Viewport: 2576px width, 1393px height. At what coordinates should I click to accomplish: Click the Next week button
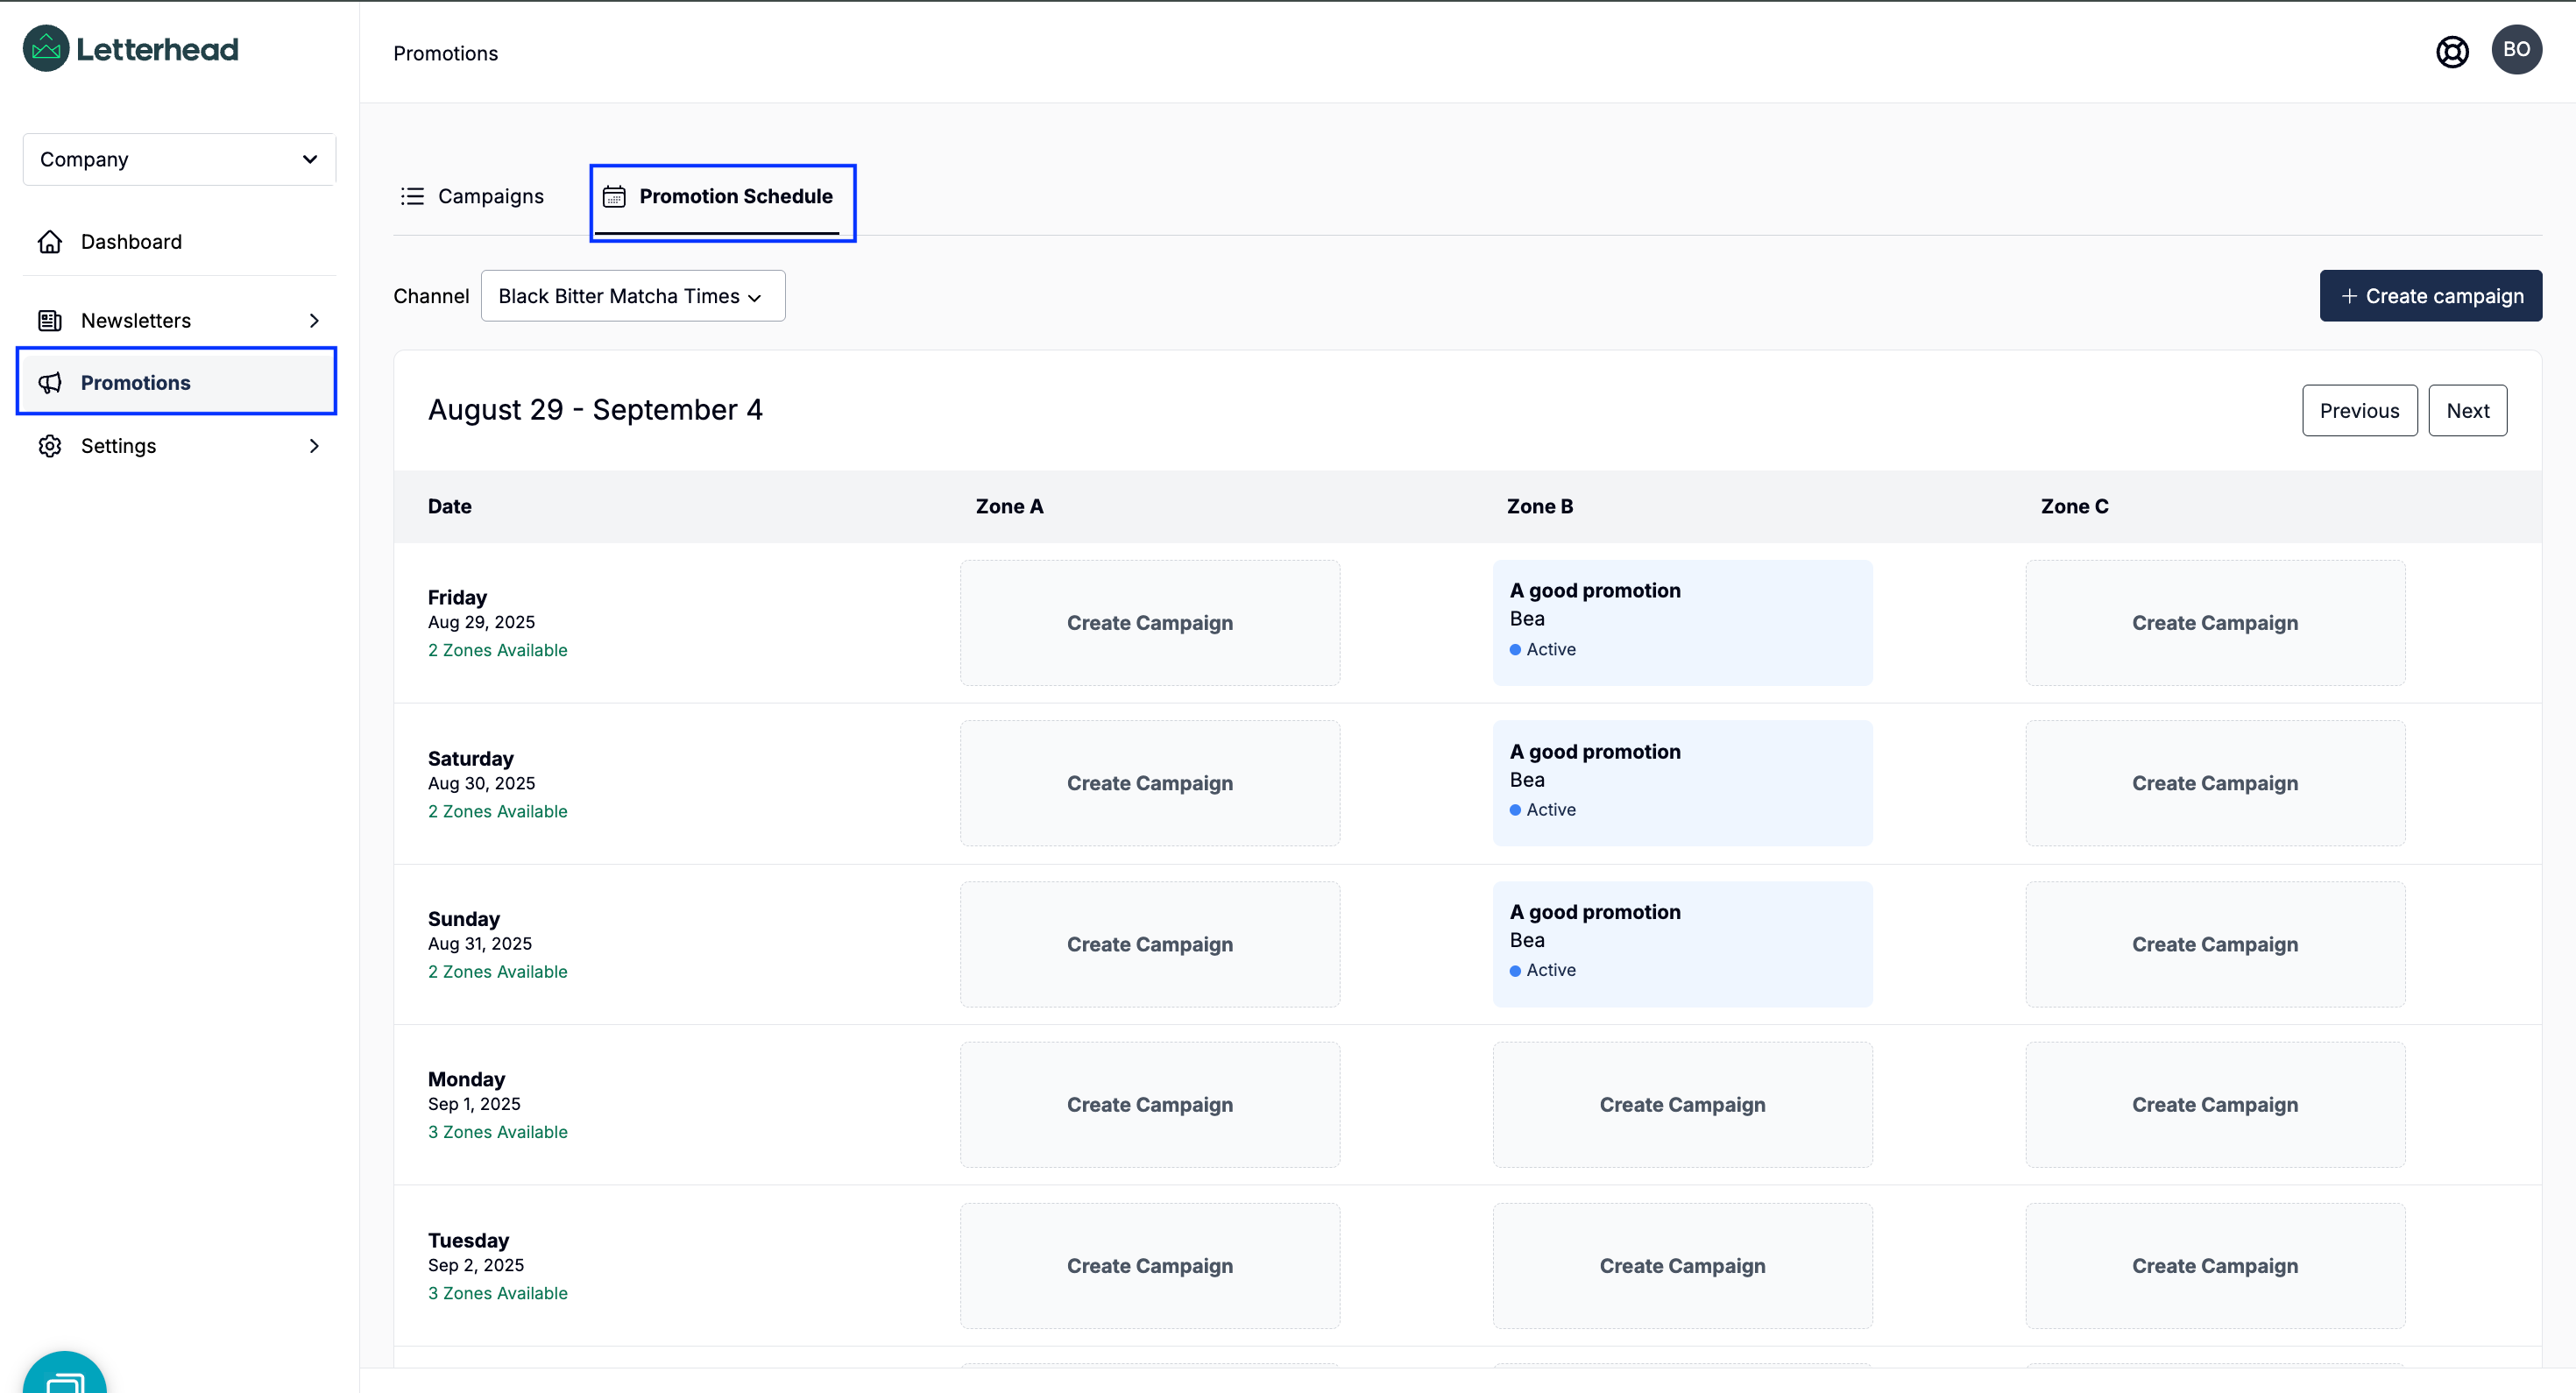[x=2467, y=411]
